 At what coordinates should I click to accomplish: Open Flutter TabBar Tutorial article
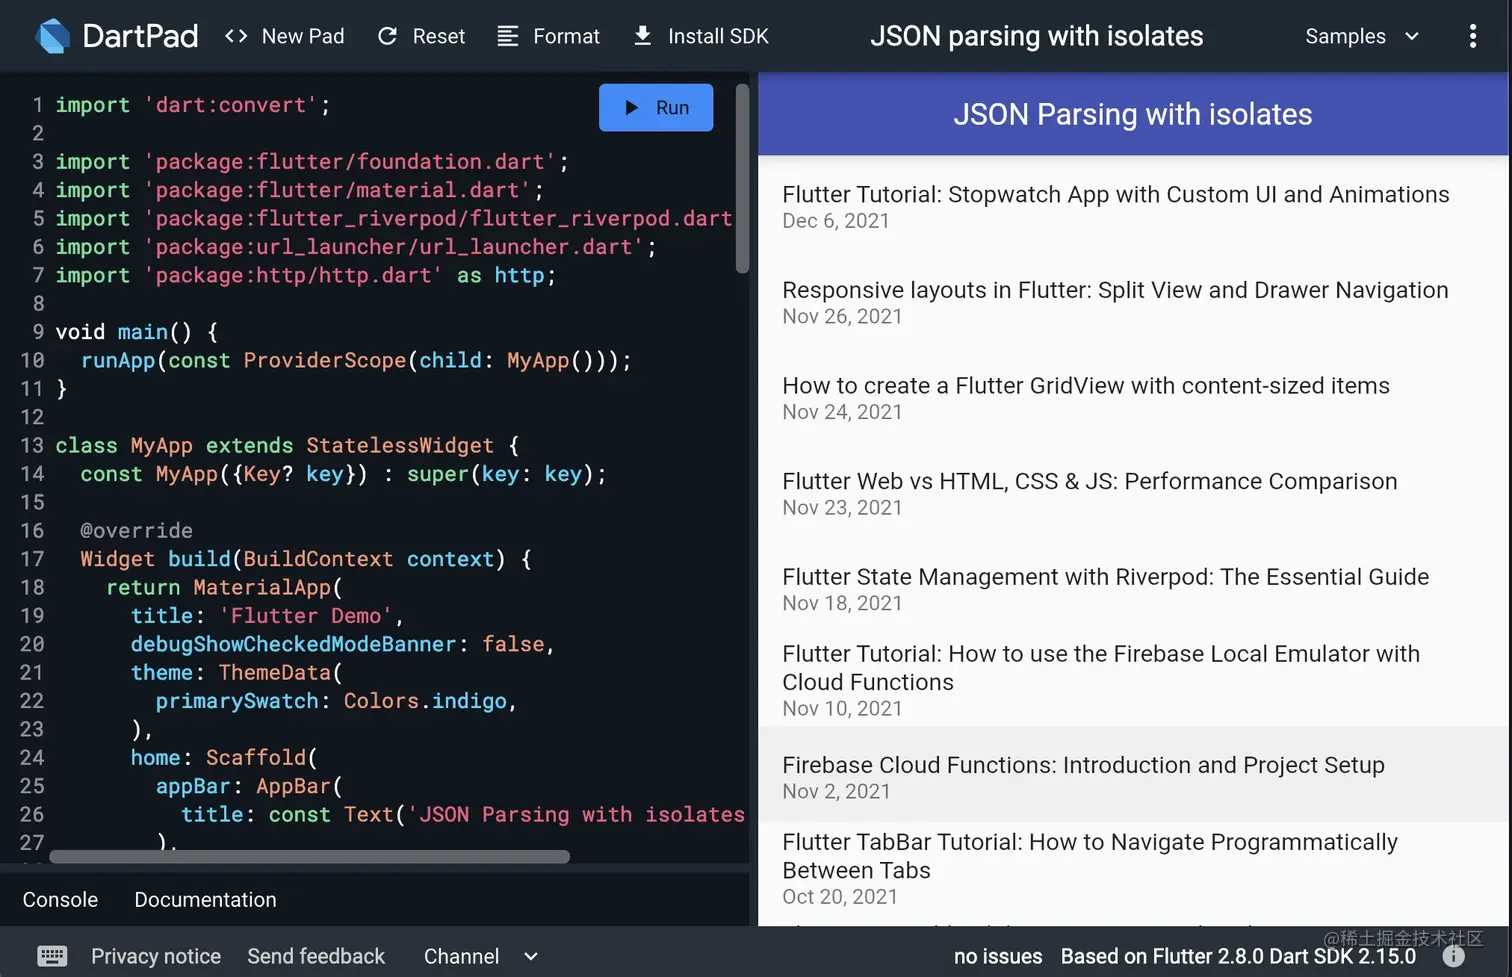coord(1133,868)
